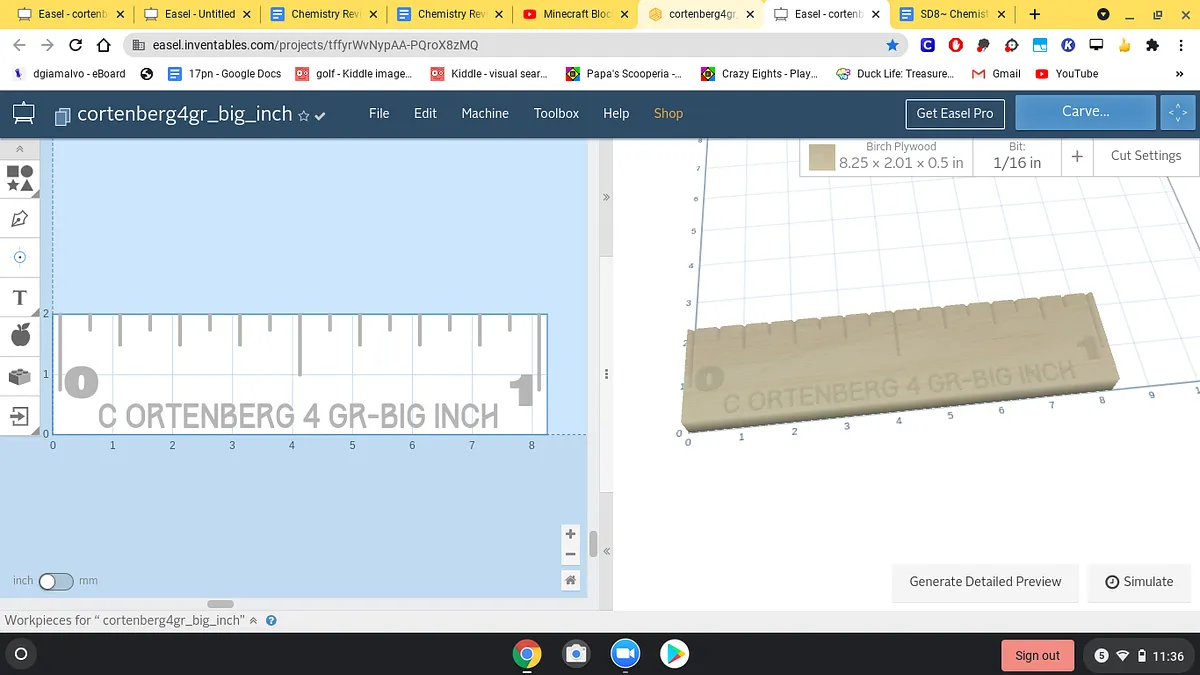Image resolution: width=1200 pixels, height=675 pixels.
Task: Expand the Workpieces panel chevron
Action: [x=253, y=620]
